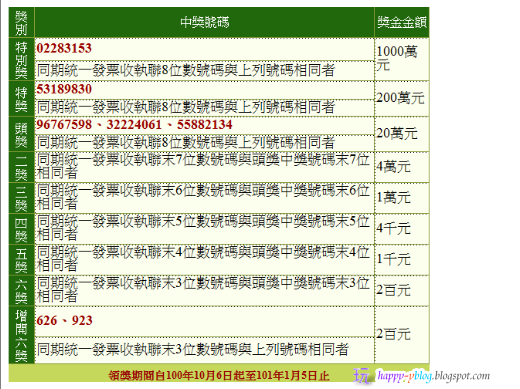Select the special prize number 02283153
The width and height of the screenshot is (520, 389).
(x=64, y=48)
